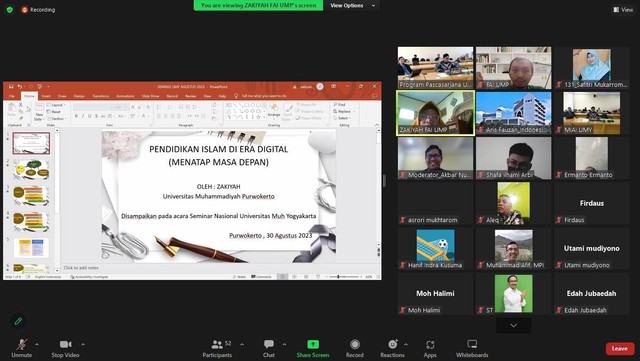This screenshot has width=640, height=361.
Task: Toggle Underline formatting
Action: (x=89, y=116)
